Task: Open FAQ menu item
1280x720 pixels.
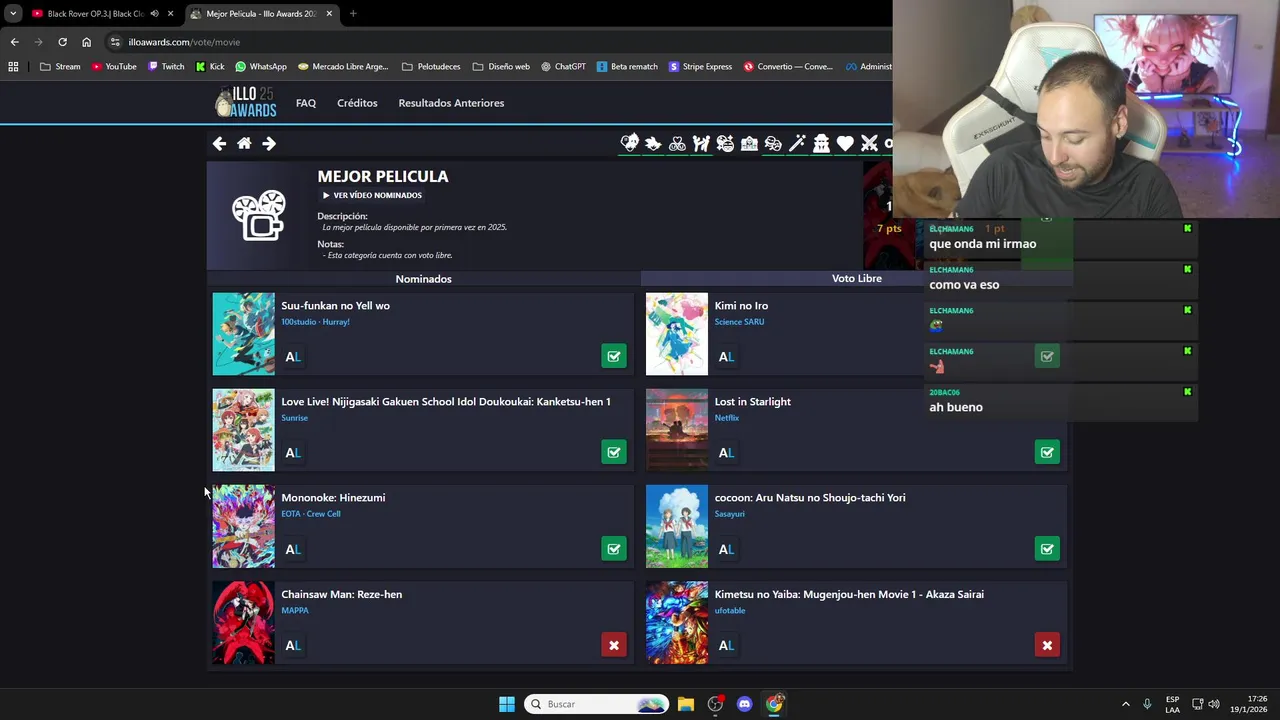Action: 306,103
